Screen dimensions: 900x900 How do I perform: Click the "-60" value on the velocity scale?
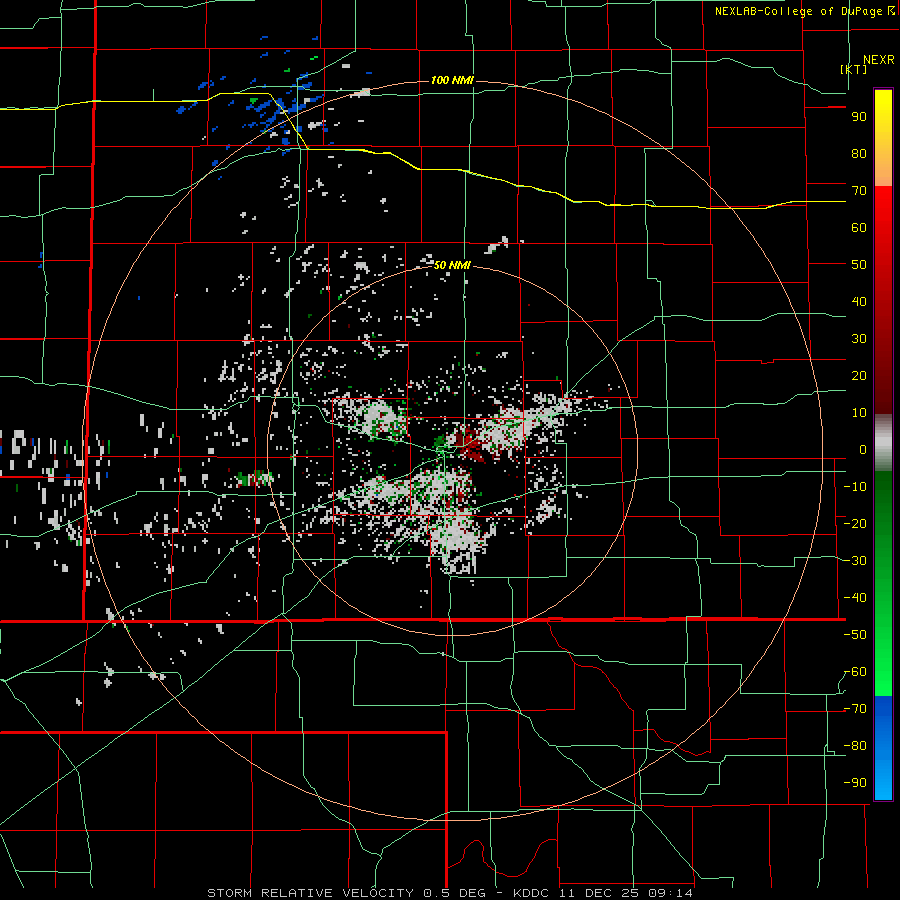(x=855, y=672)
